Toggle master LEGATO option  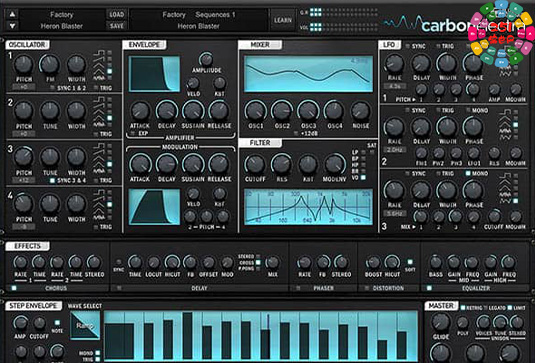click(x=486, y=308)
